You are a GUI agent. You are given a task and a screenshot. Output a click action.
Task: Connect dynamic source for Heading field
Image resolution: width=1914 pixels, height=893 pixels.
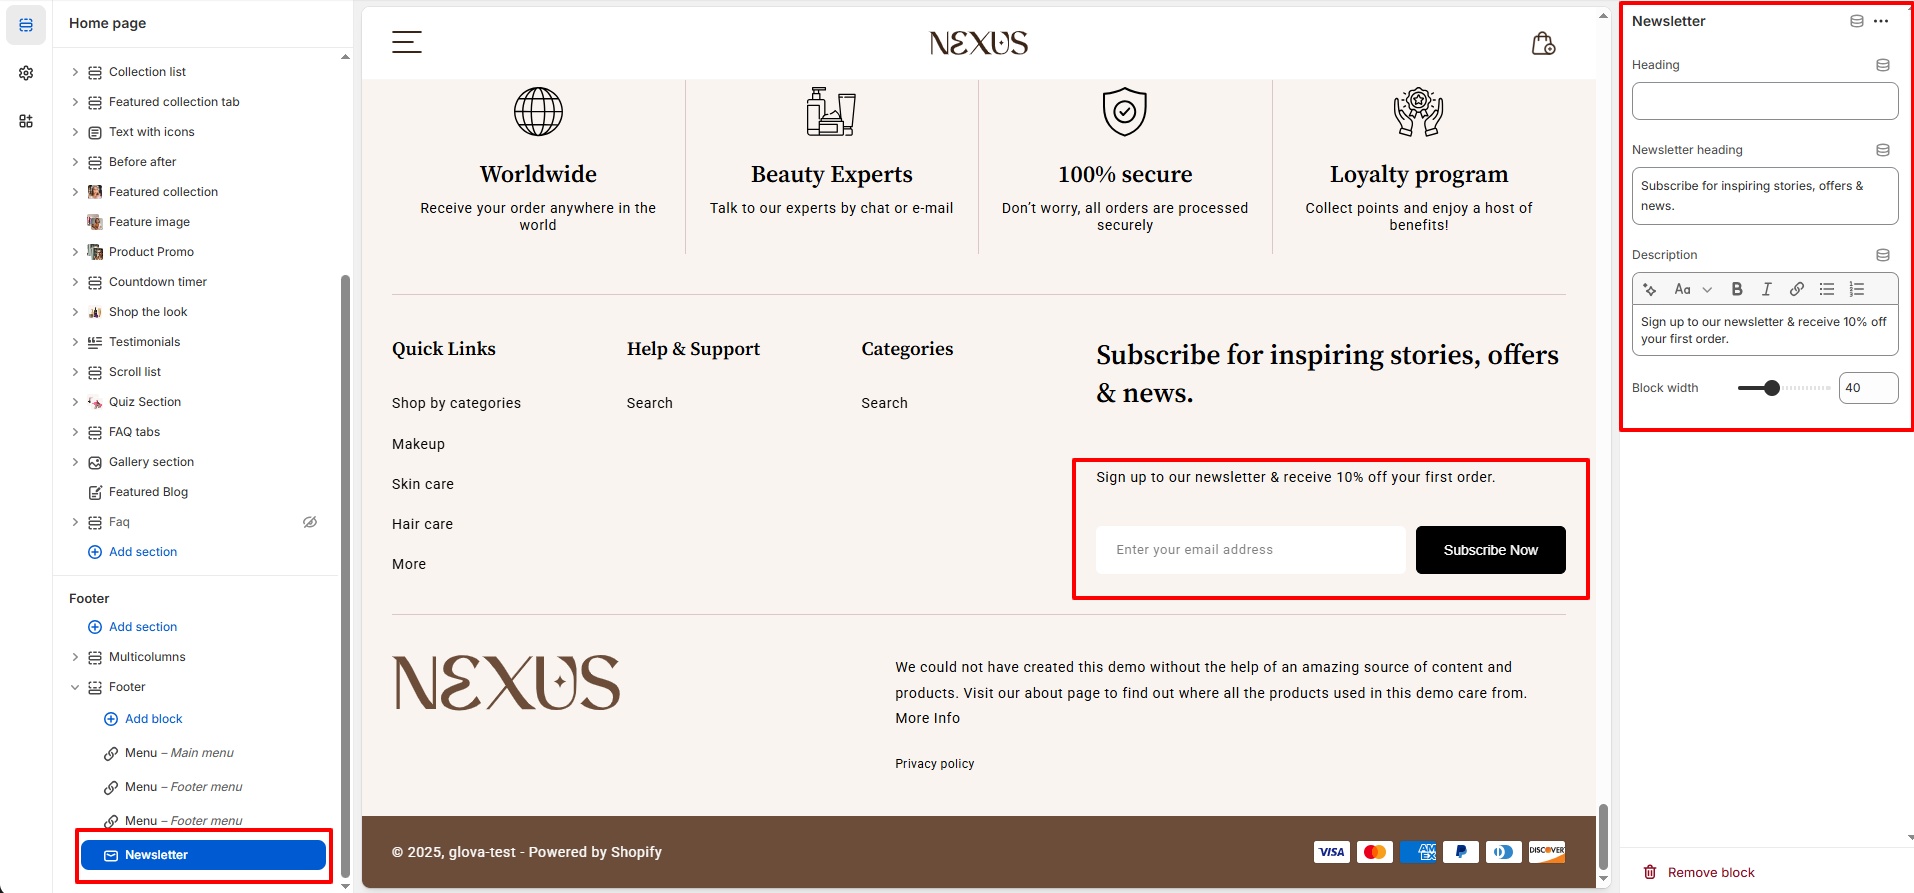click(1883, 65)
